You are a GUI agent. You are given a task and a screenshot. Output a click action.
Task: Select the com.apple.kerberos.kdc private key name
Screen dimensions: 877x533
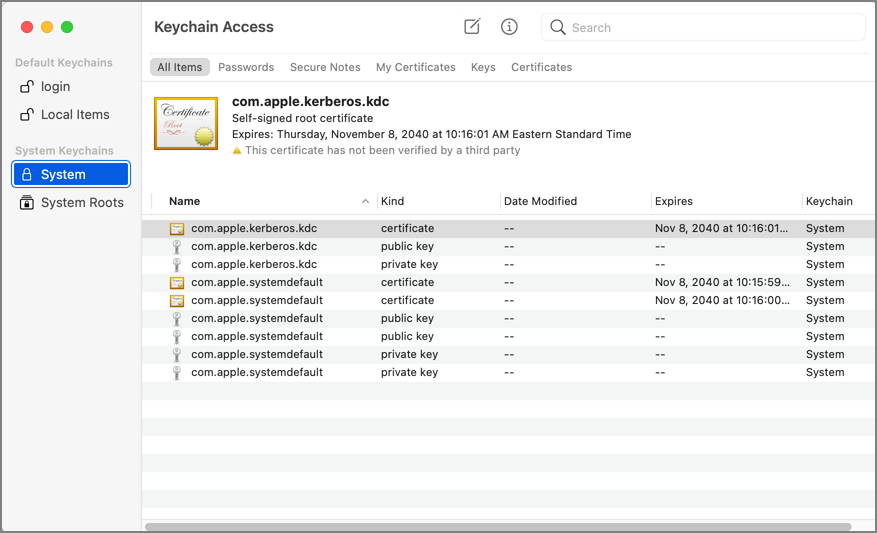tap(254, 264)
